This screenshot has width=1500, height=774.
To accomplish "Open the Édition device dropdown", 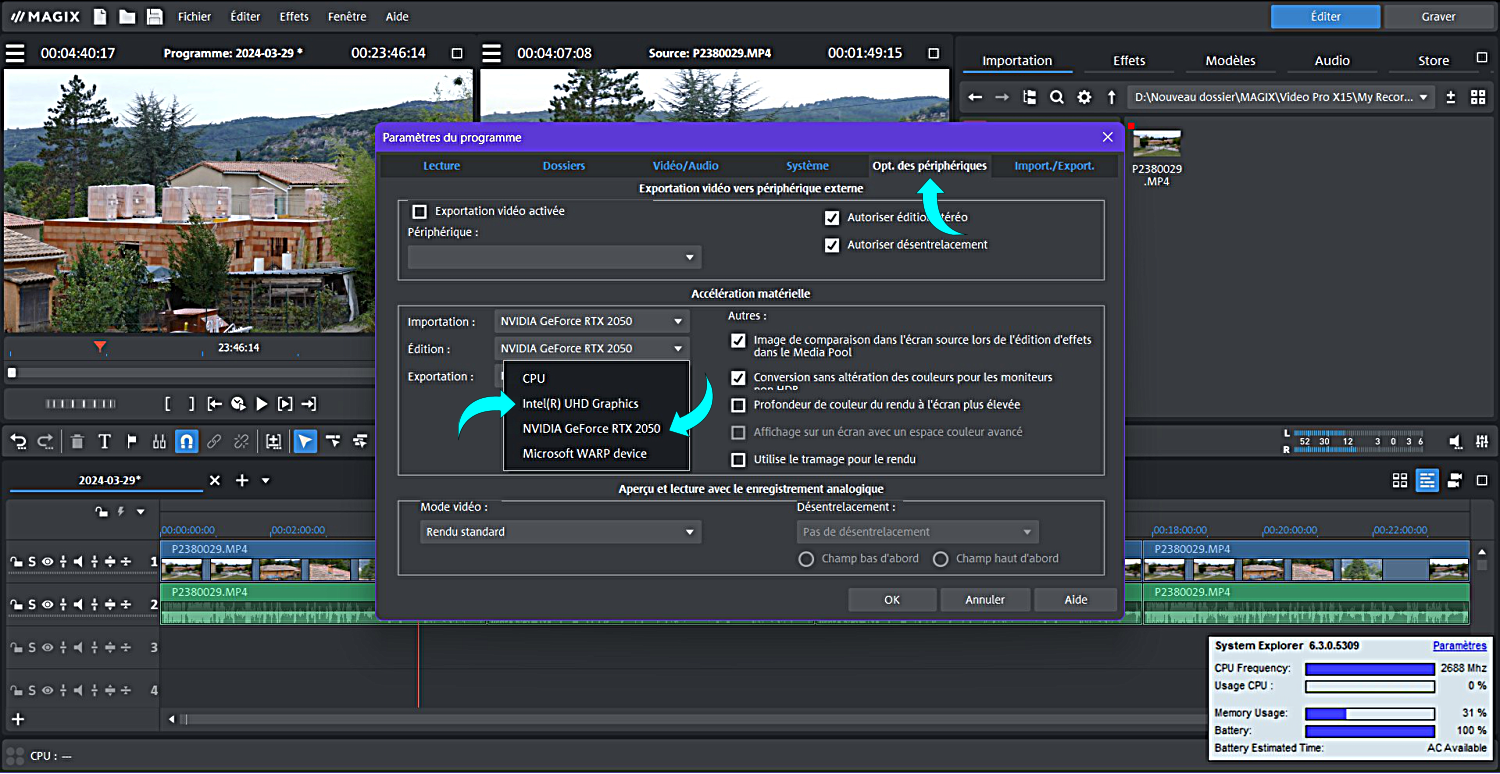I will 592,348.
